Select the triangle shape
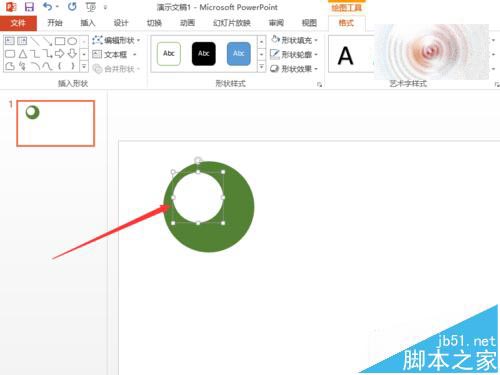500x375 pixels. [x=22, y=54]
